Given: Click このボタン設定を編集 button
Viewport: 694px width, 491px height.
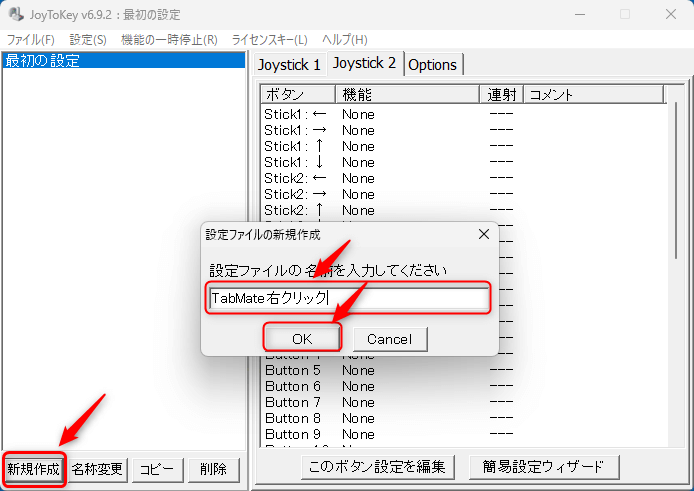Looking at the screenshot, I should [x=378, y=466].
